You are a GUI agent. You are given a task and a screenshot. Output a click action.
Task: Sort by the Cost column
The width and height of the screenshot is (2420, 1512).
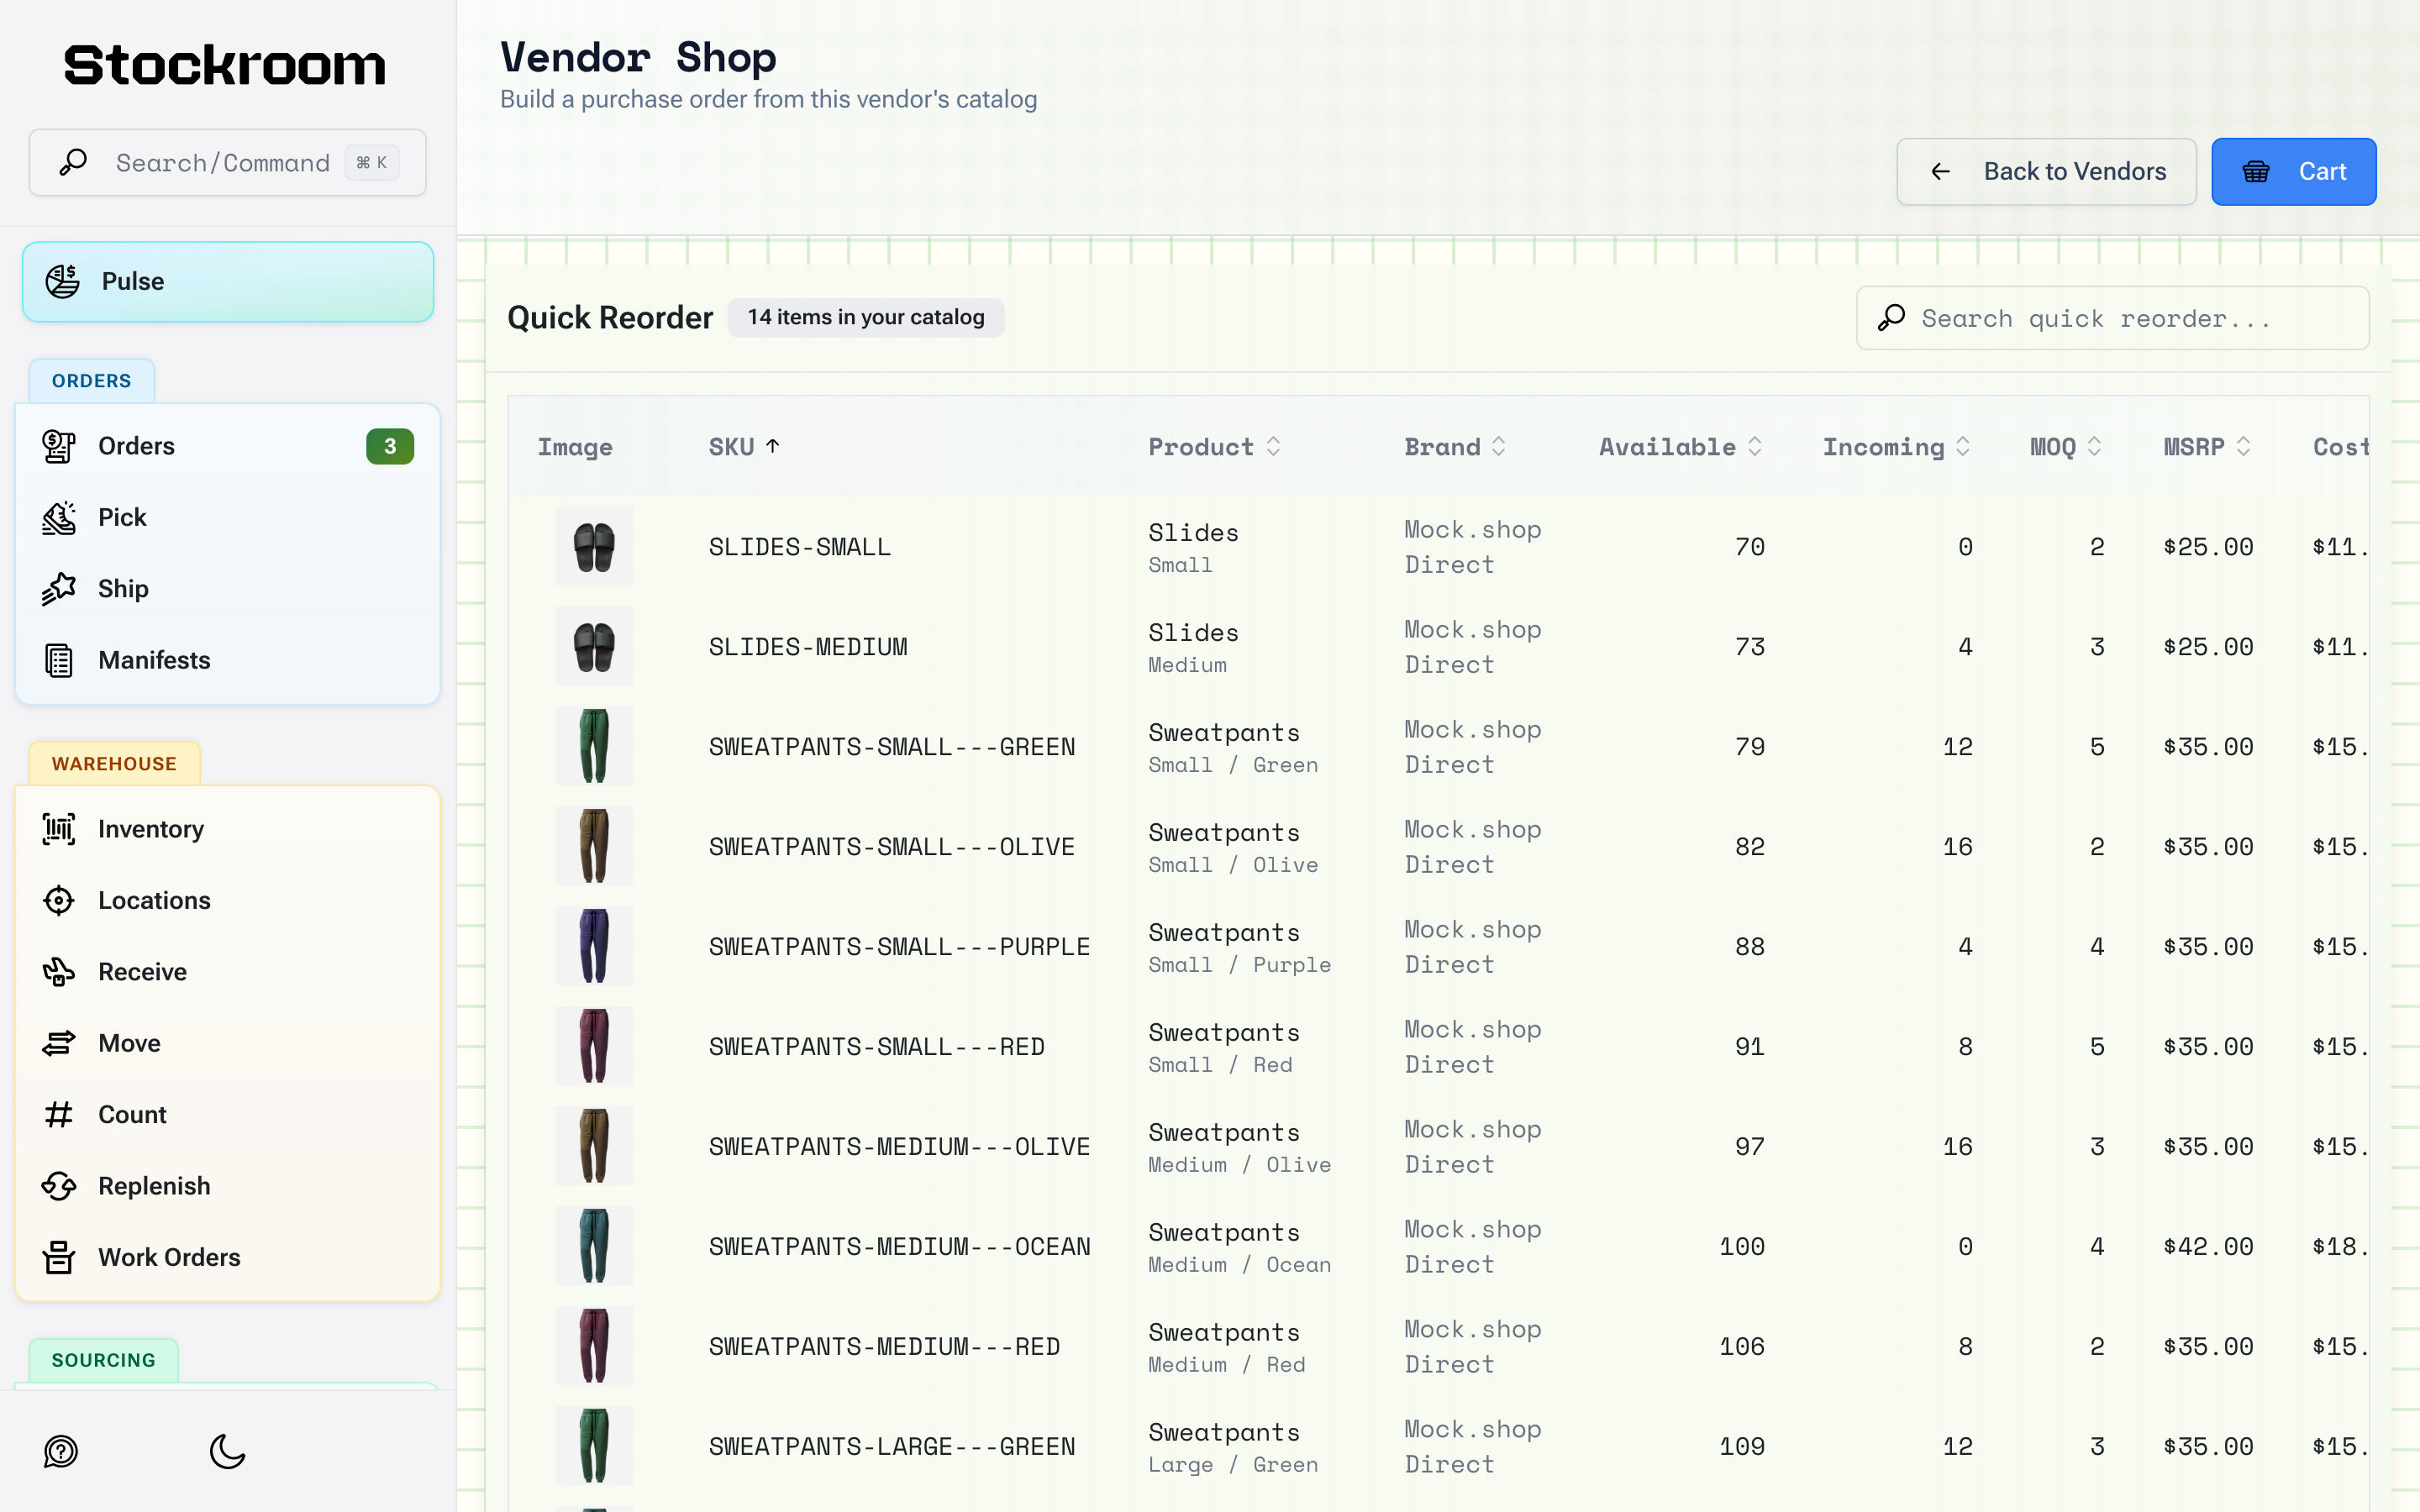click(2341, 446)
